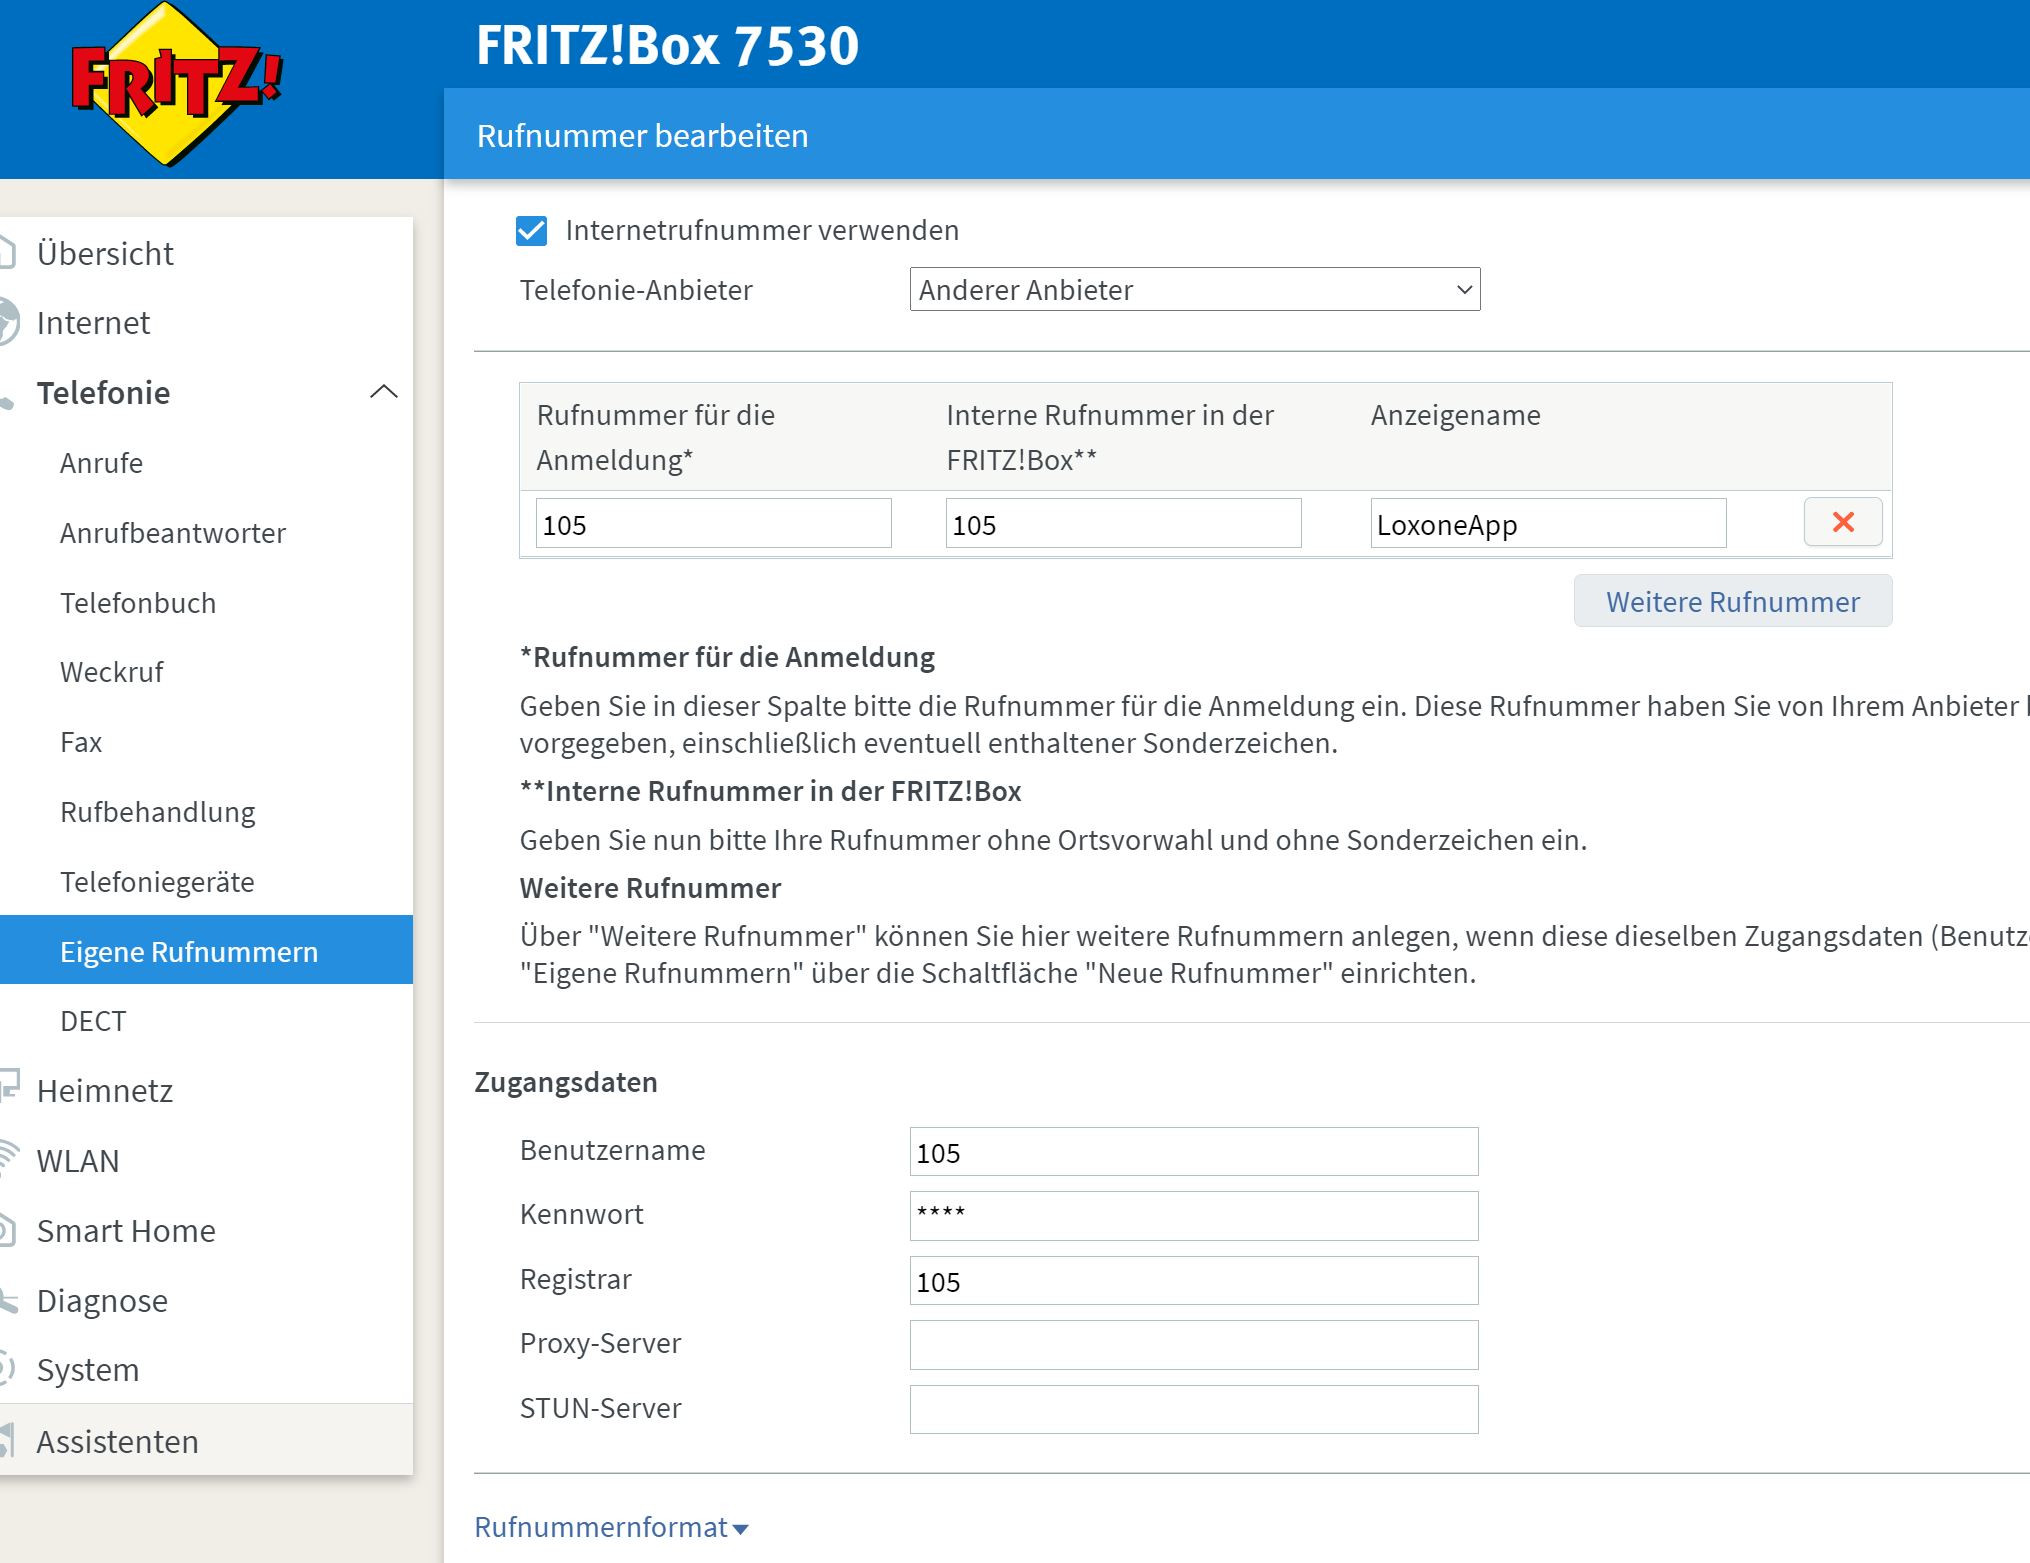
Task: Delete the LoxoneApp number row with the red X
Action: [x=1842, y=522]
